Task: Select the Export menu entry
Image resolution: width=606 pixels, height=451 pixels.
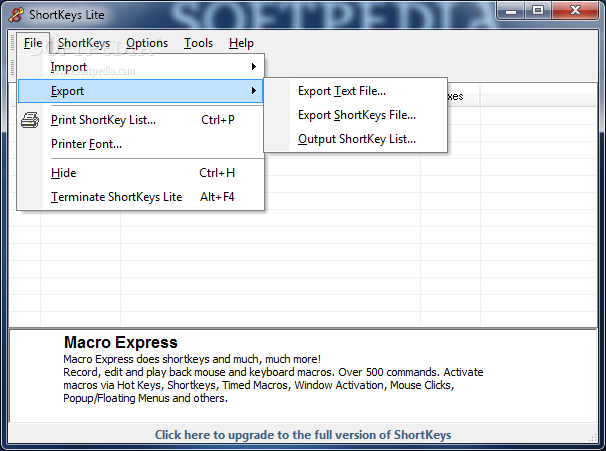Action: [141, 91]
